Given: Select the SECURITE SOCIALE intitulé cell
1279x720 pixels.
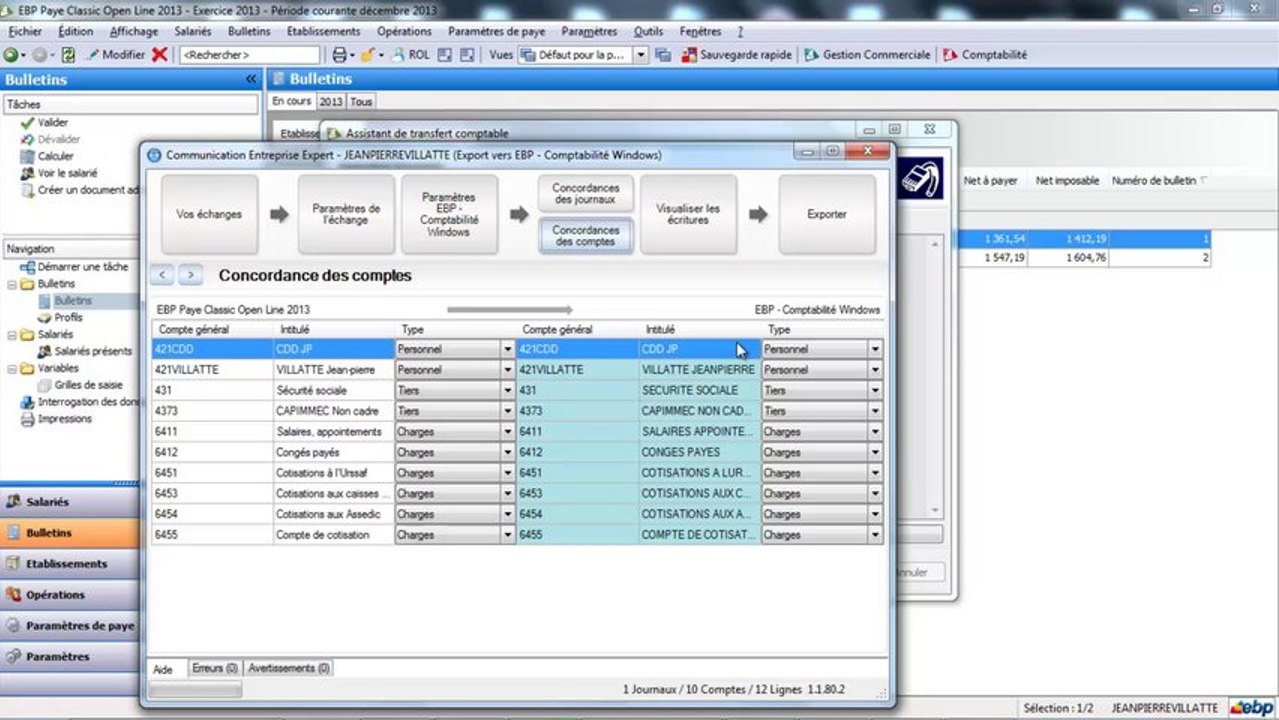Looking at the screenshot, I should click(x=700, y=390).
